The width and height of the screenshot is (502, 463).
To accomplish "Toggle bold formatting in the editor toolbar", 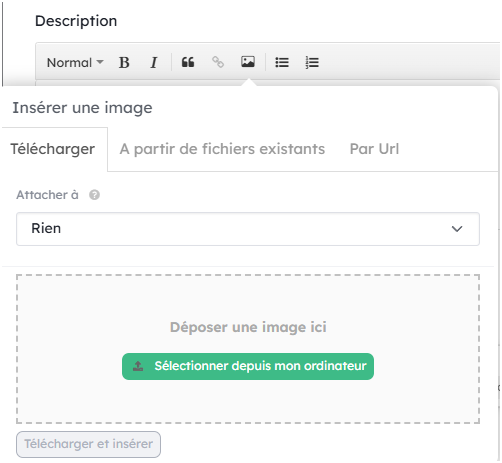I will (124, 62).
